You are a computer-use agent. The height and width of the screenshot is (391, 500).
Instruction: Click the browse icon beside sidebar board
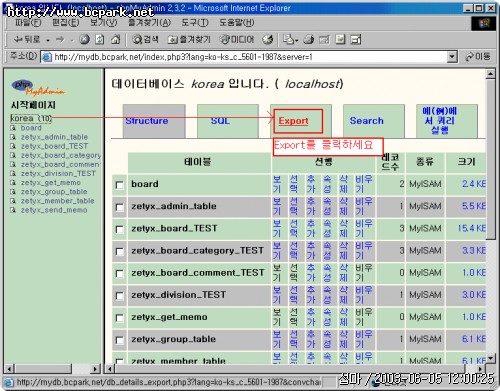[13, 128]
